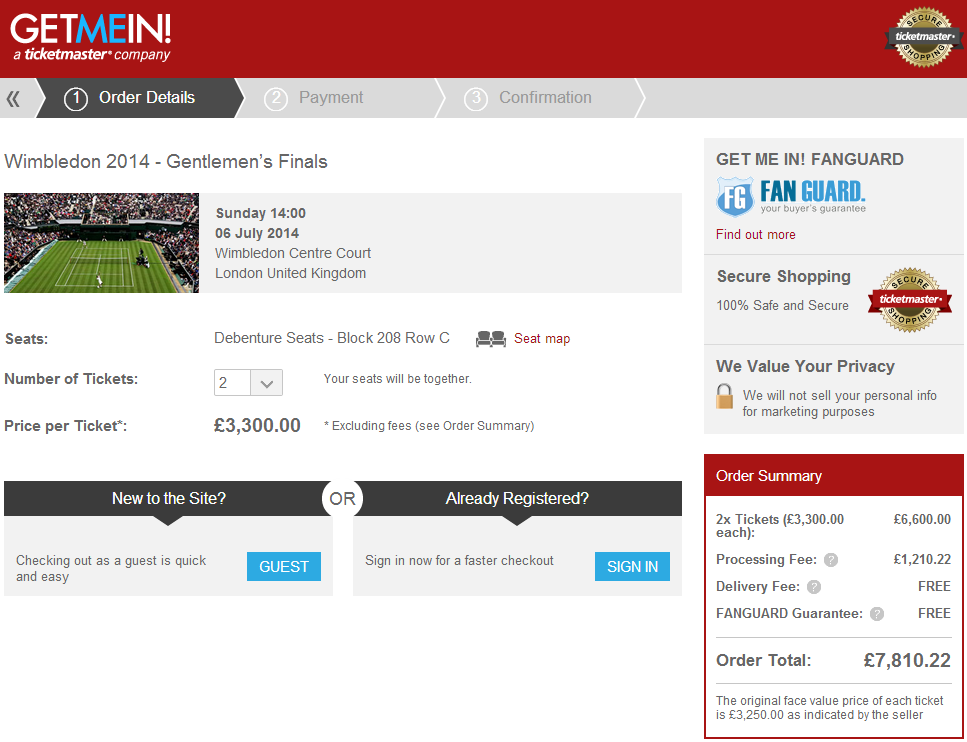The image size is (967, 742).
Task: Select the Order Details step tab
Action: coord(141,98)
